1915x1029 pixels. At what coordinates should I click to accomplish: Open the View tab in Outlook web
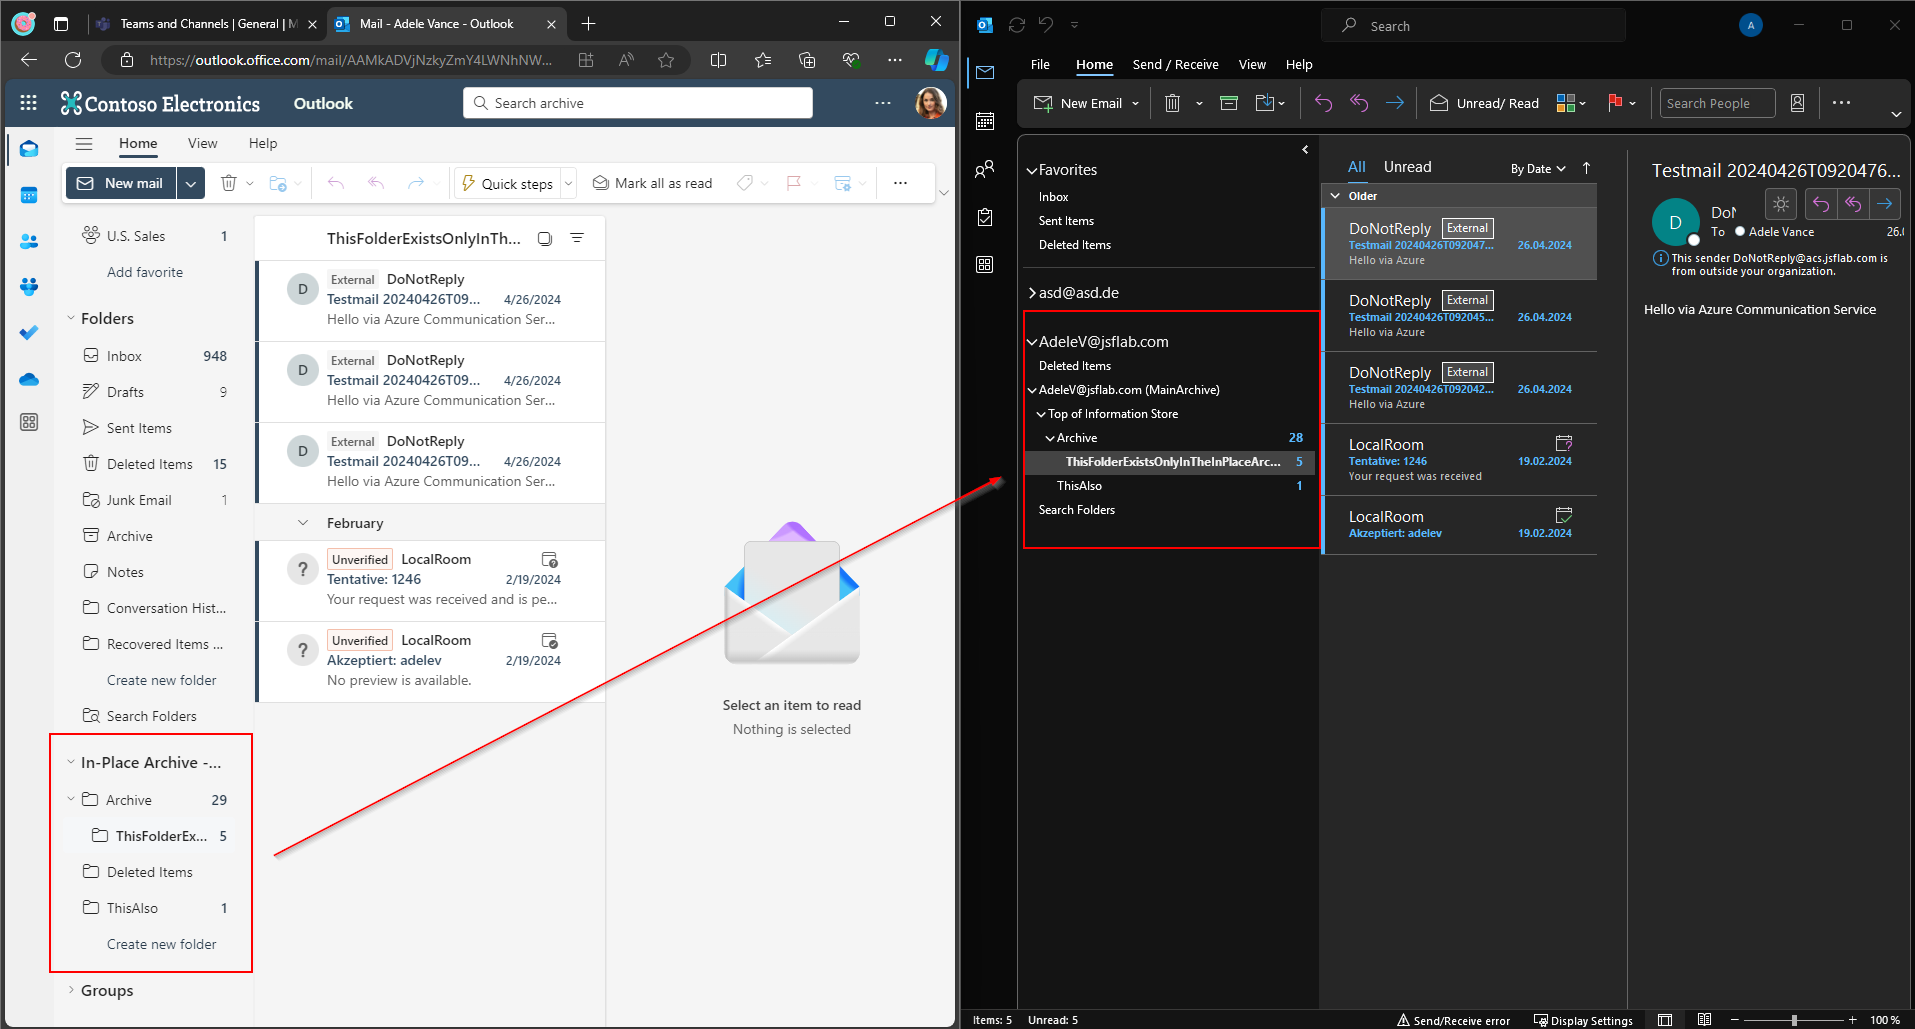pos(202,143)
